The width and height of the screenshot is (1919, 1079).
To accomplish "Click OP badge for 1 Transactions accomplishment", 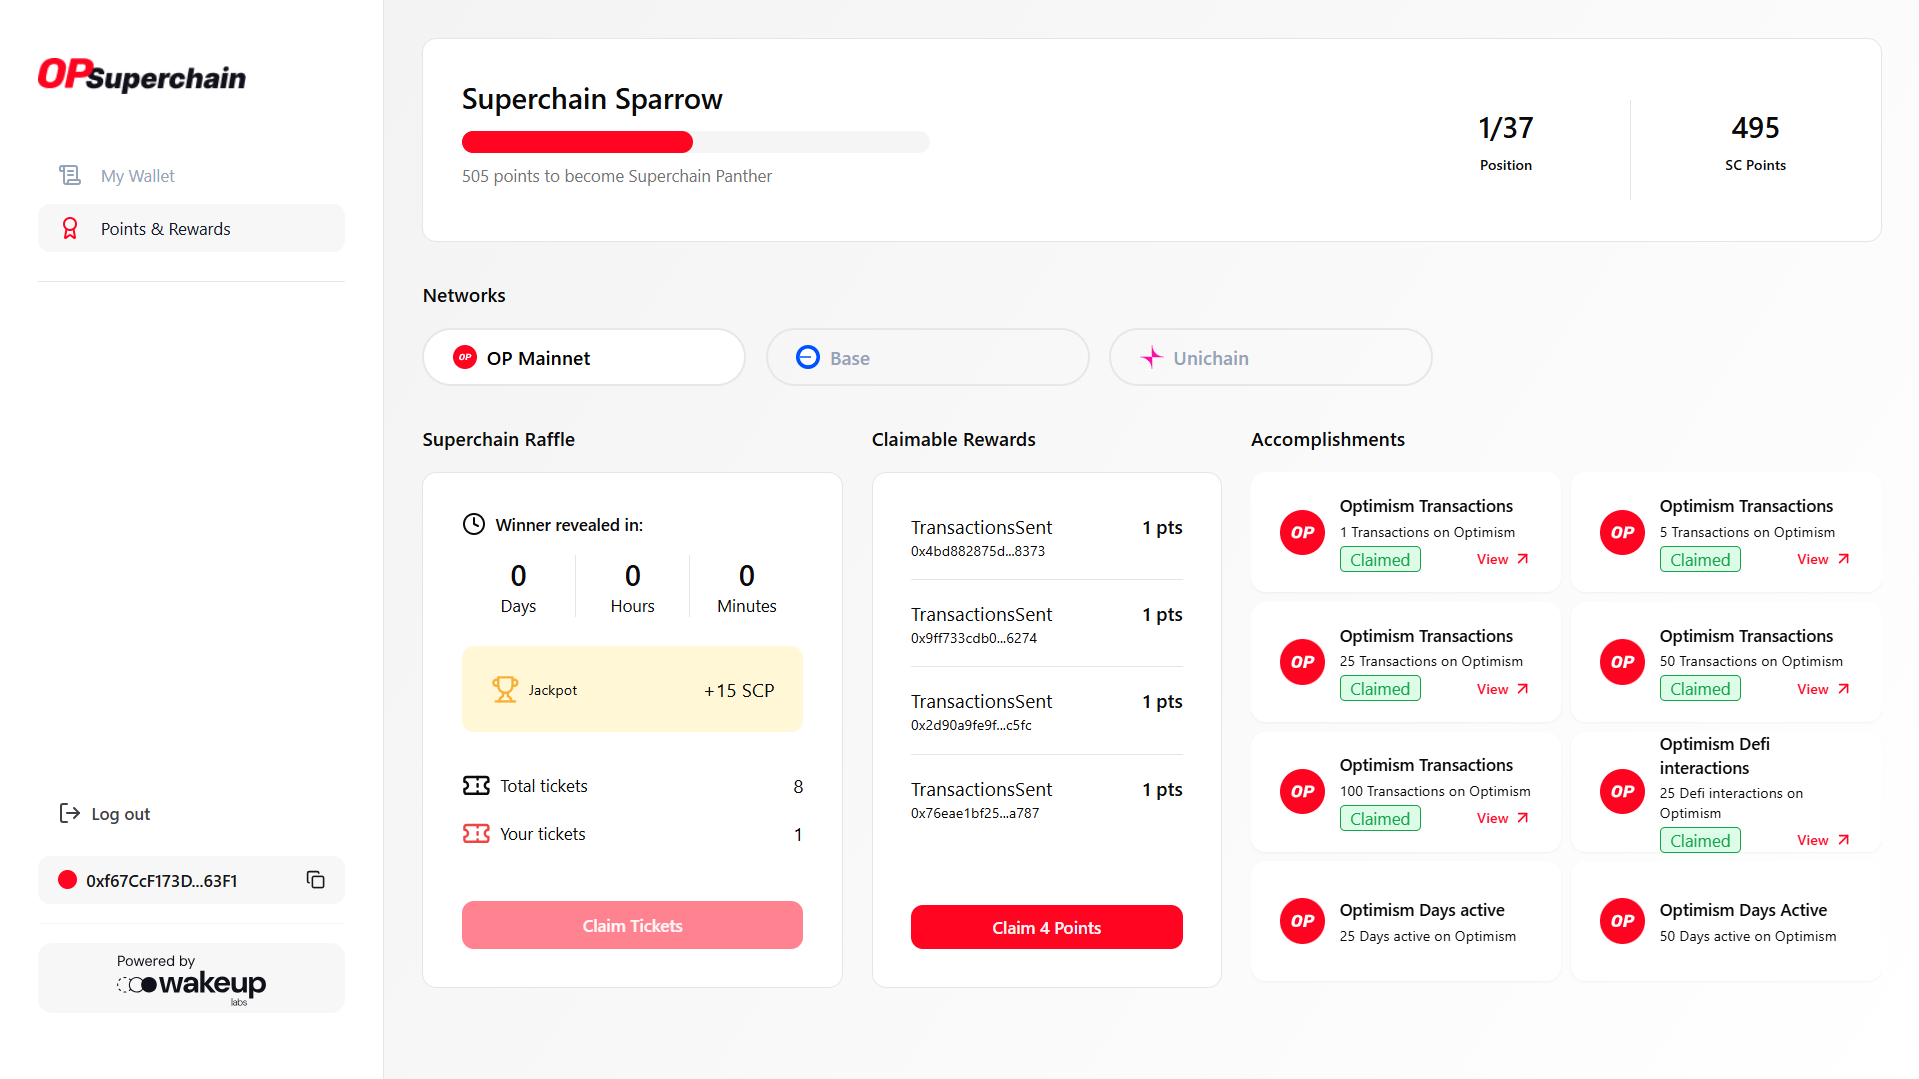I will [x=1302, y=532].
